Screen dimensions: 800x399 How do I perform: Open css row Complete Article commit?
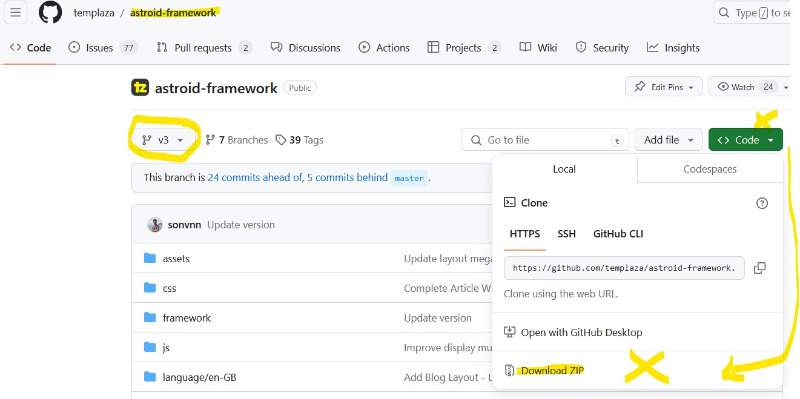pyautogui.click(x=448, y=288)
